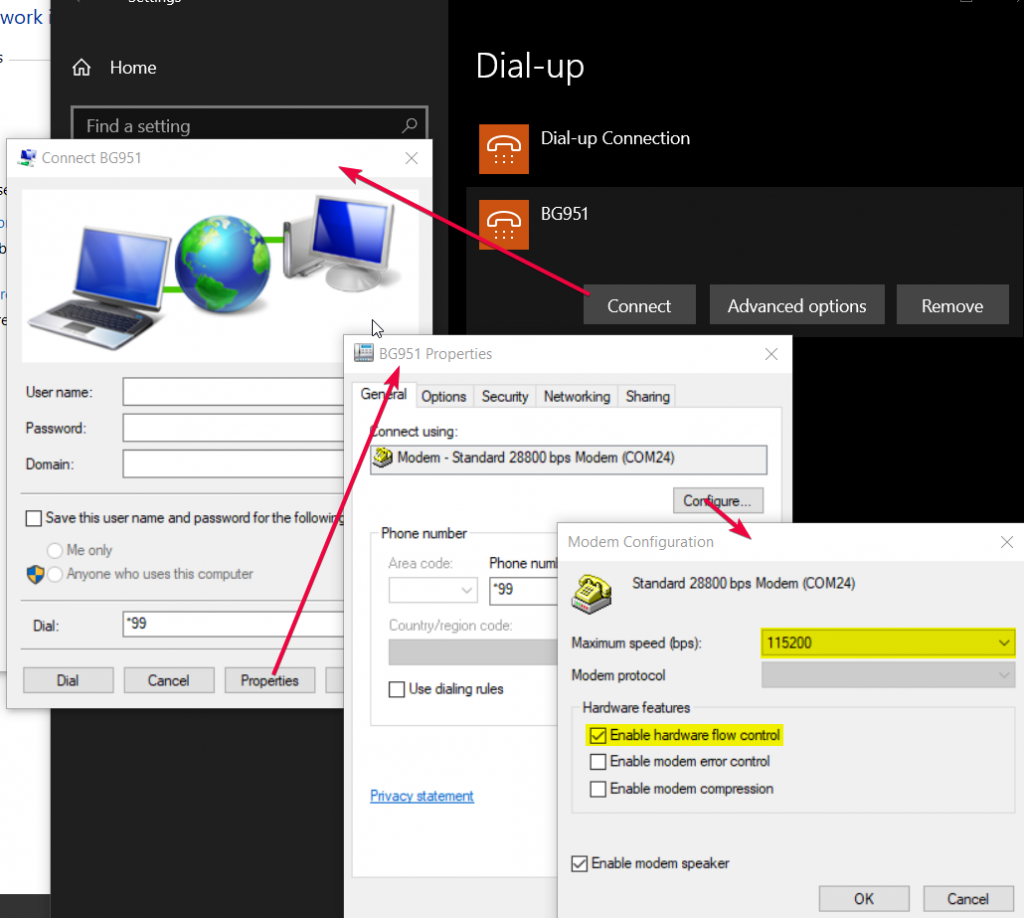
Task: Click the Configure... button
Action: point(718,501)
